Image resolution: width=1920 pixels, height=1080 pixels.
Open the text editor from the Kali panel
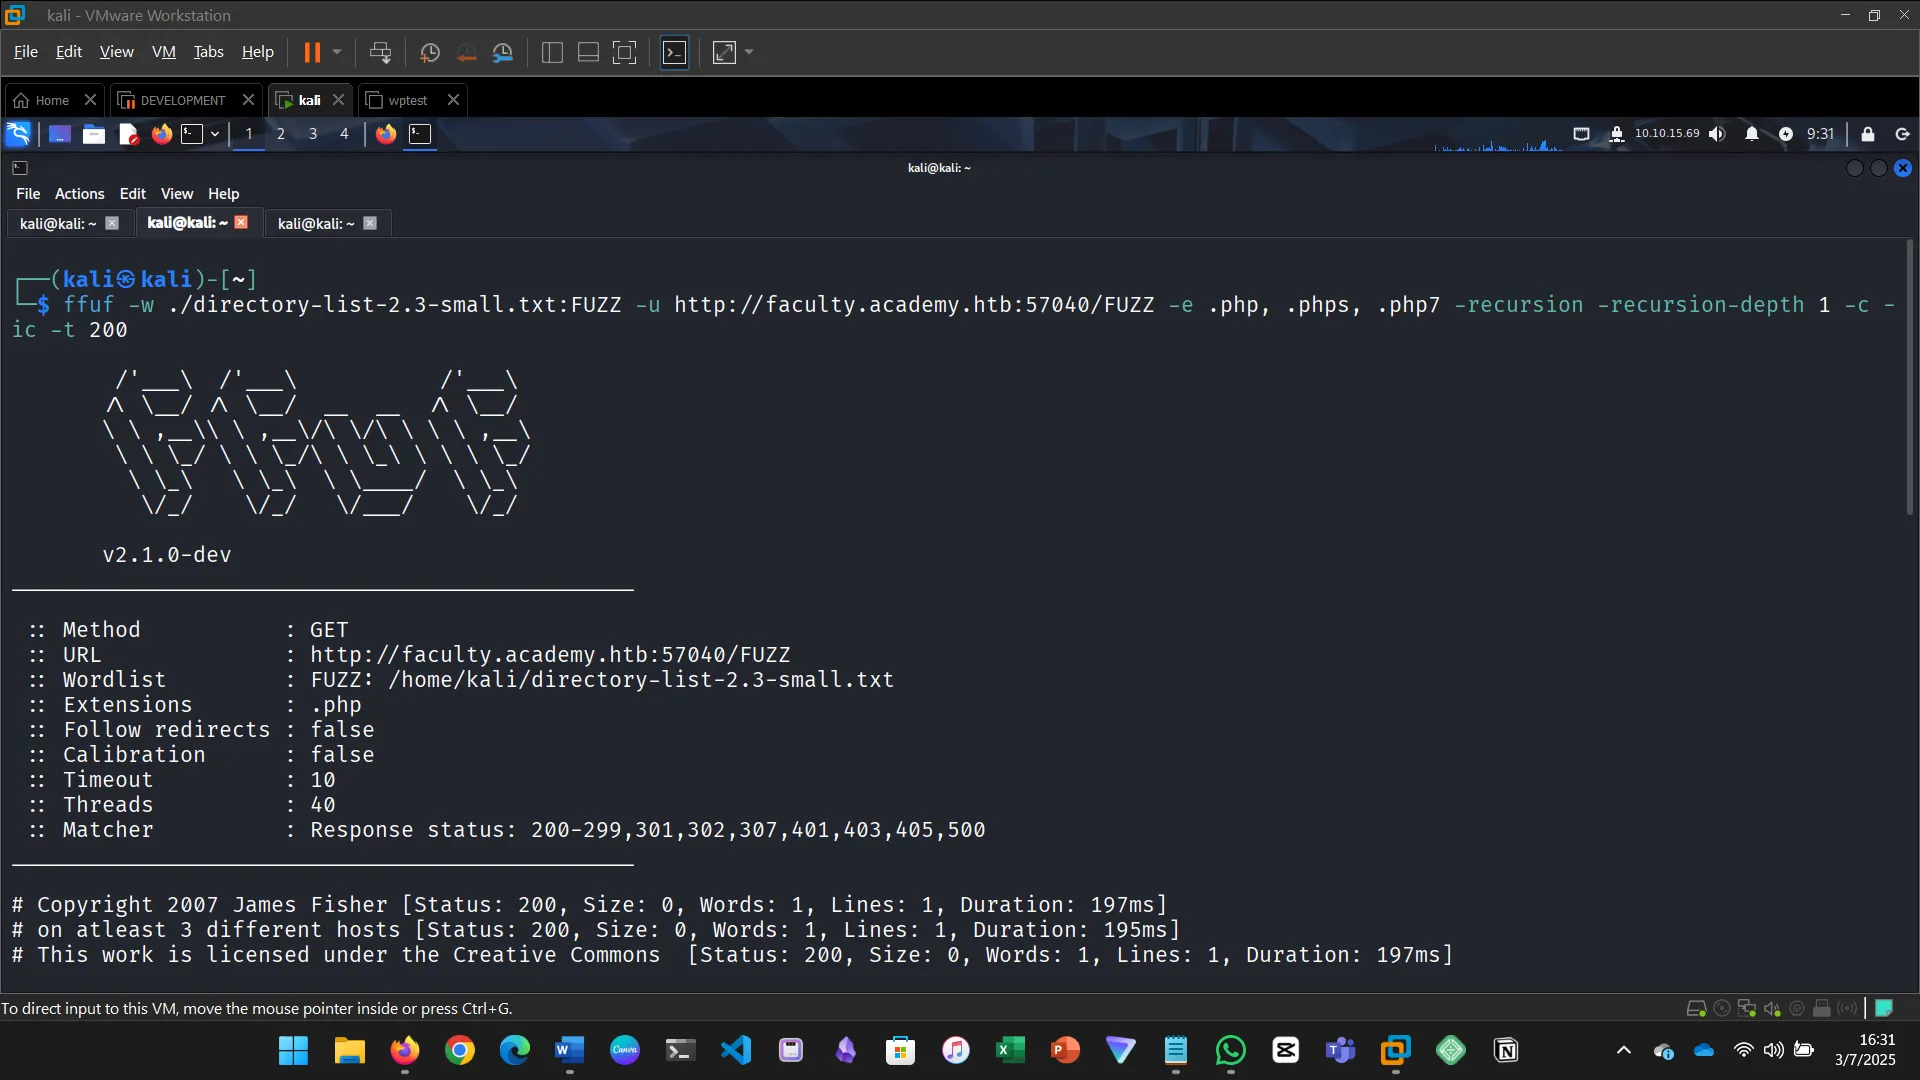click(128, 134)
